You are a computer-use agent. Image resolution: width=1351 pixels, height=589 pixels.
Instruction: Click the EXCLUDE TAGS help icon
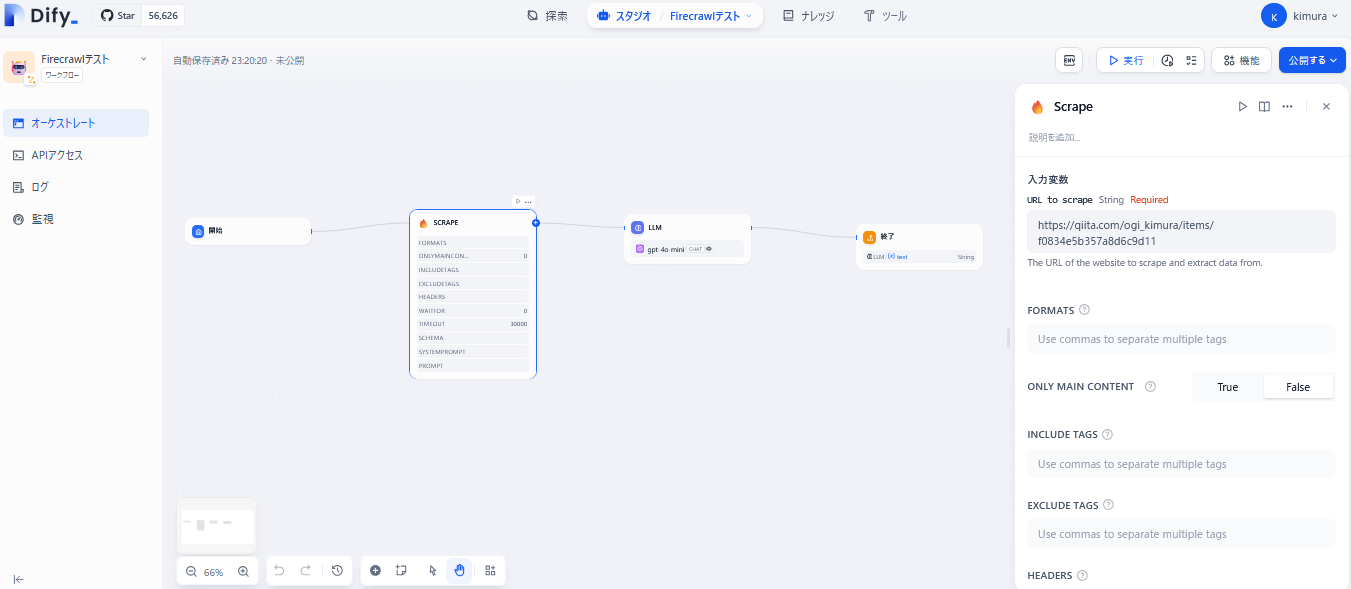tap(1108, 505)
